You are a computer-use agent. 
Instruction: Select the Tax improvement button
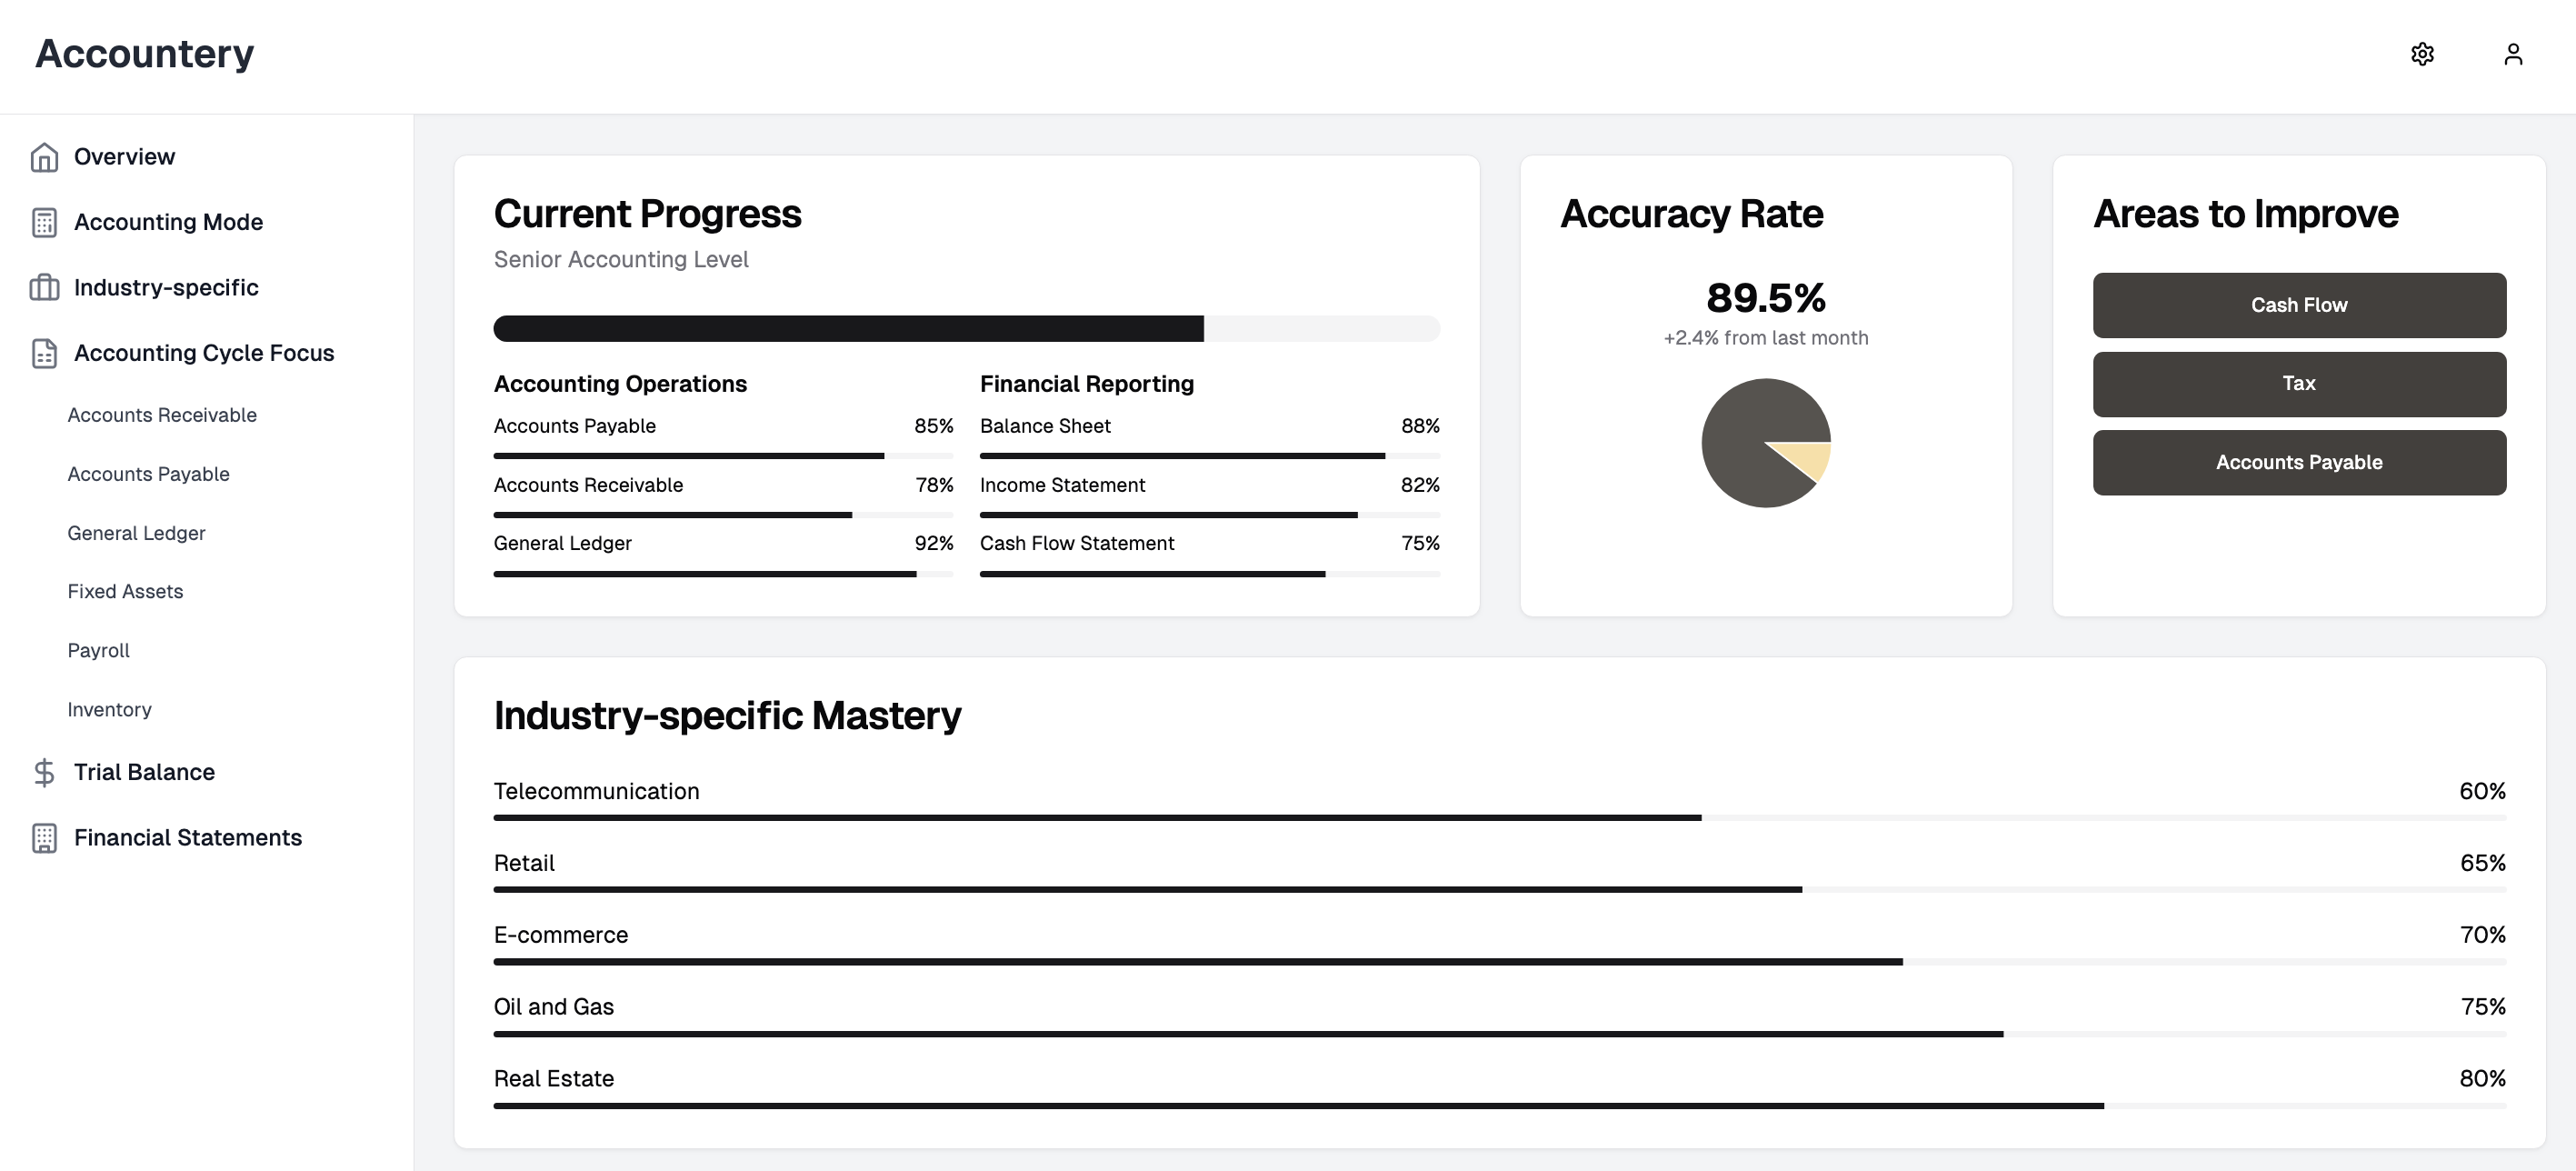pyautogui.click(x=2299, y=384)
